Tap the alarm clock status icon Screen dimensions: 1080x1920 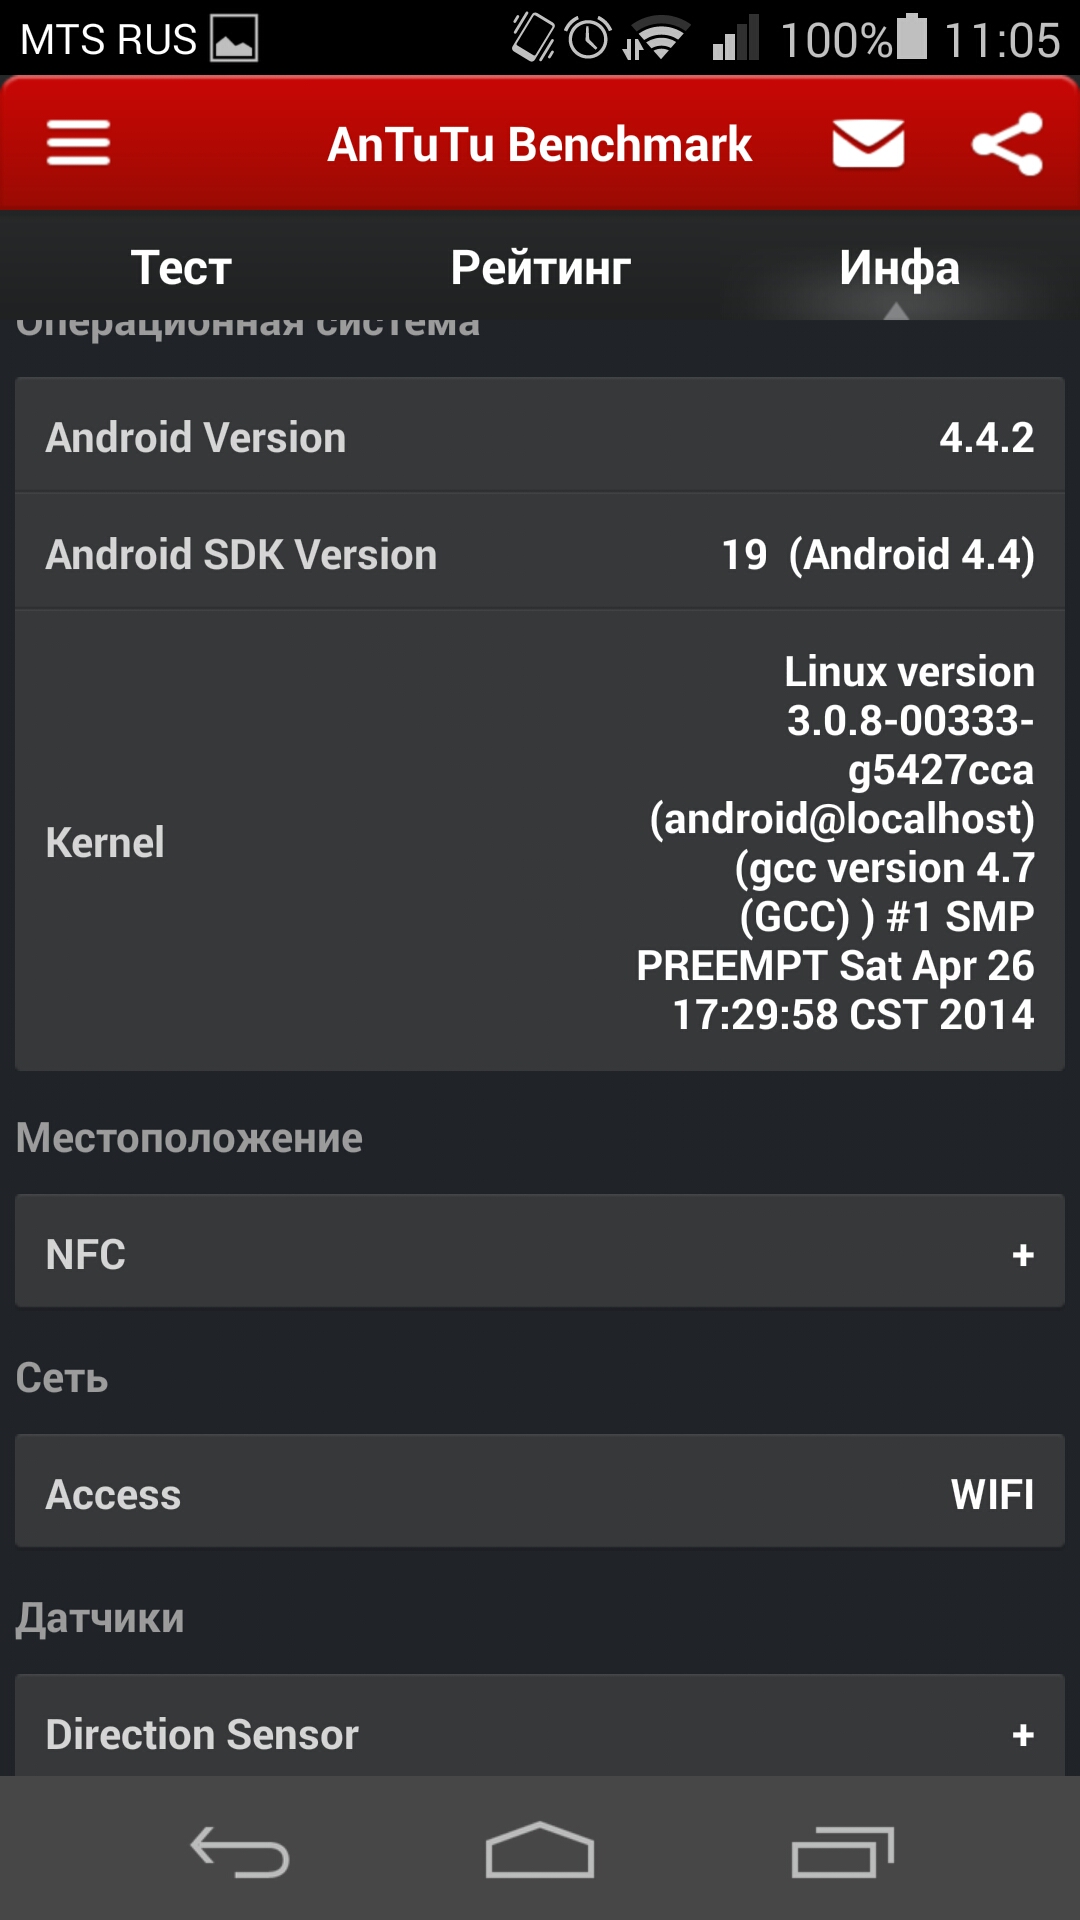[x=588, y=38]
